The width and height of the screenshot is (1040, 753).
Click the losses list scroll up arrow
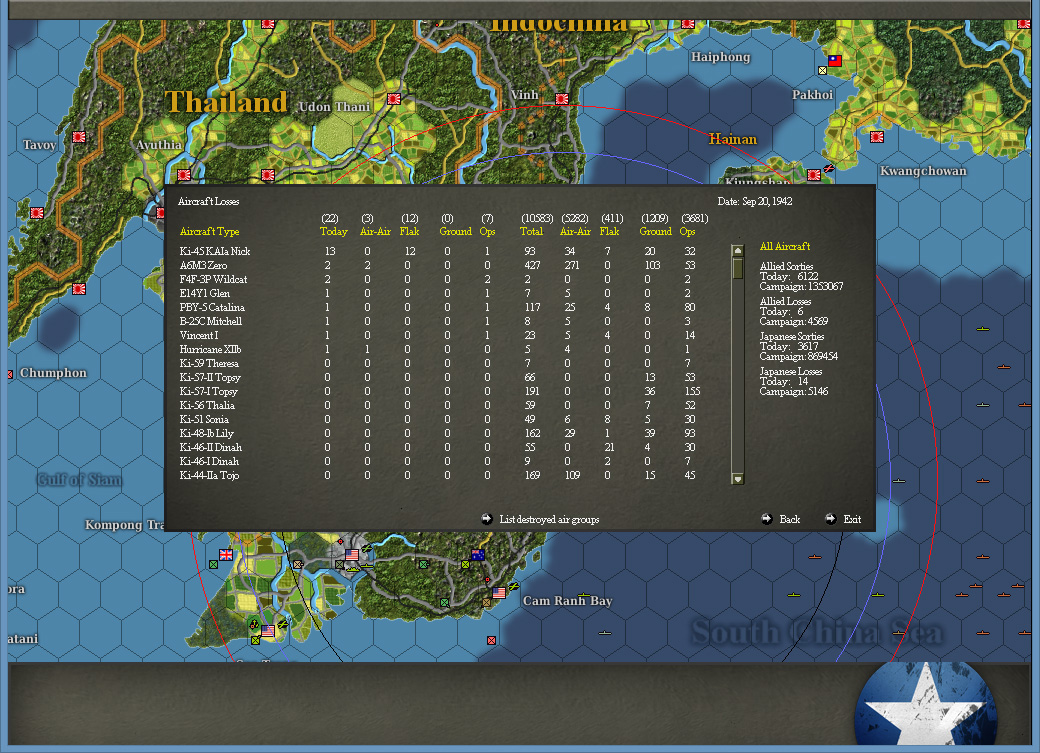pos(737,251)
